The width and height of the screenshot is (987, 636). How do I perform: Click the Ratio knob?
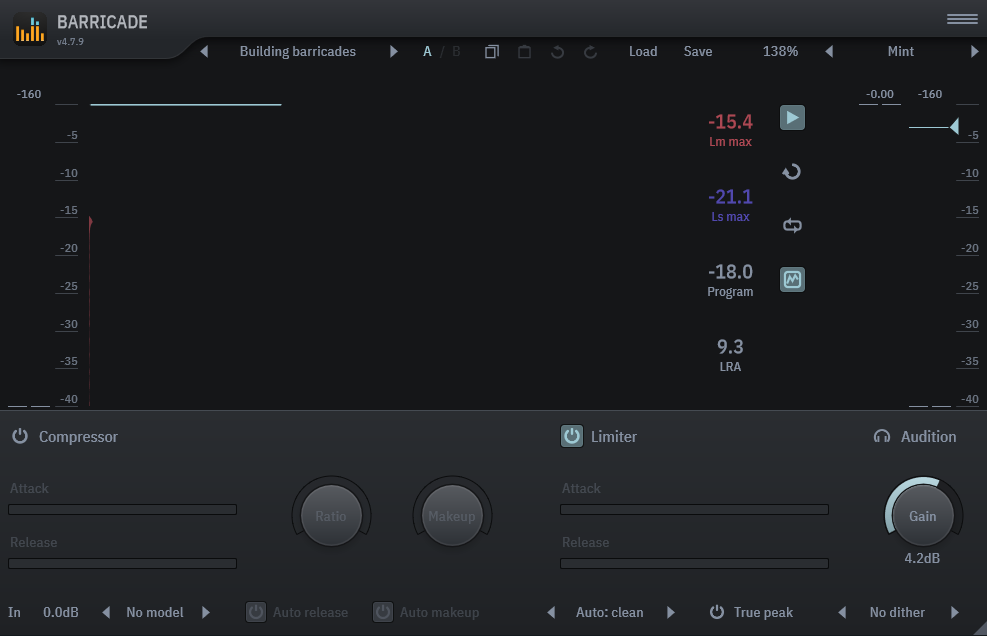pyautogui.click(x=331, y=516)
